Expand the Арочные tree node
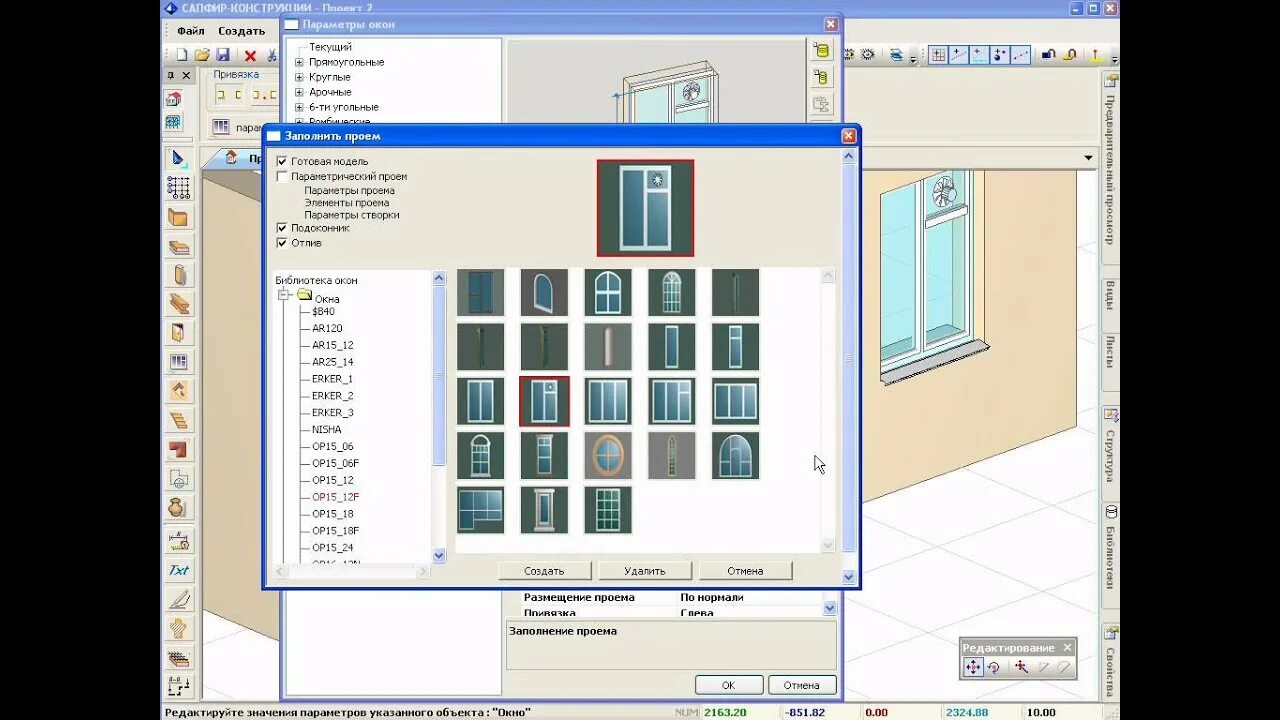1280x720 pixels. 299,92
